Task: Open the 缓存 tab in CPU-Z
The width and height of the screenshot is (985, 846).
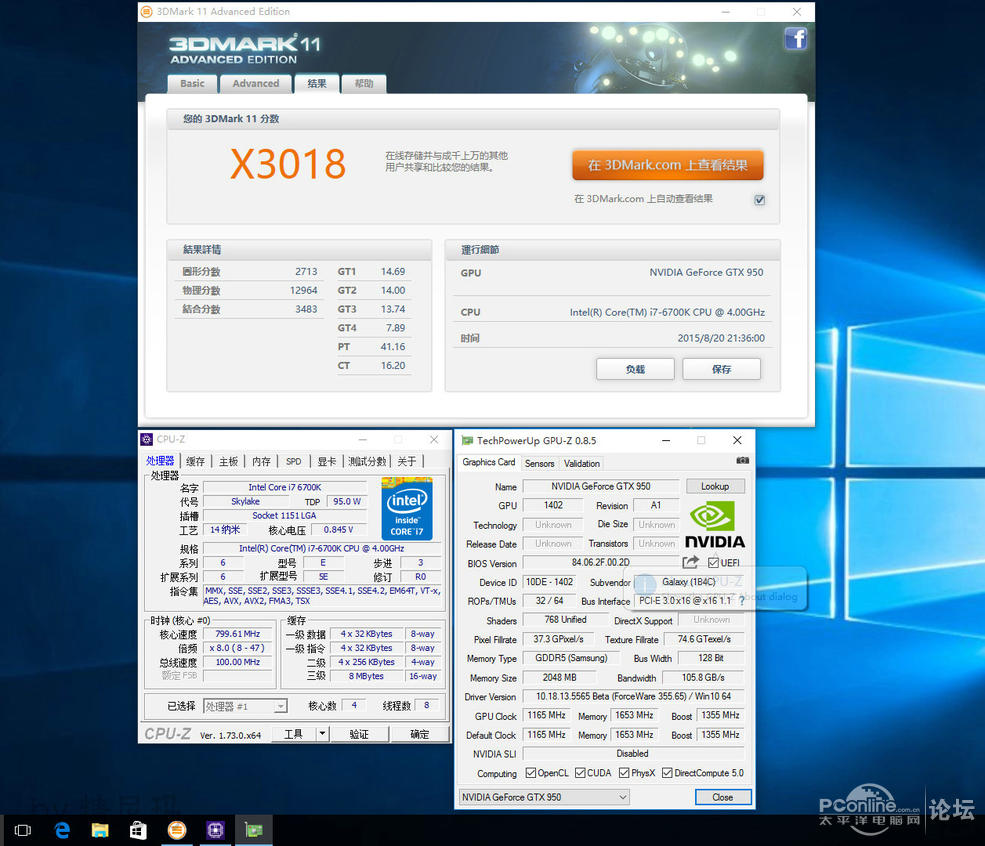Action: [195, 461]
